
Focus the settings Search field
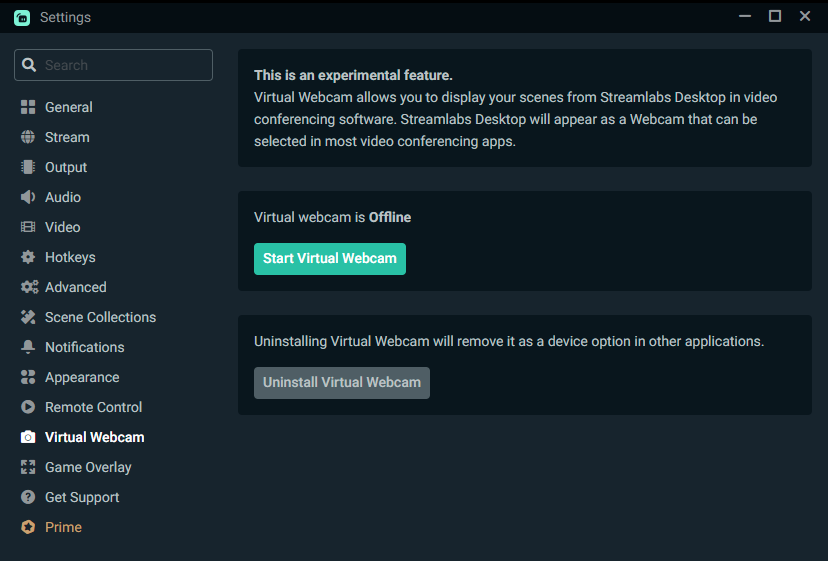click(x=114, y=65)
